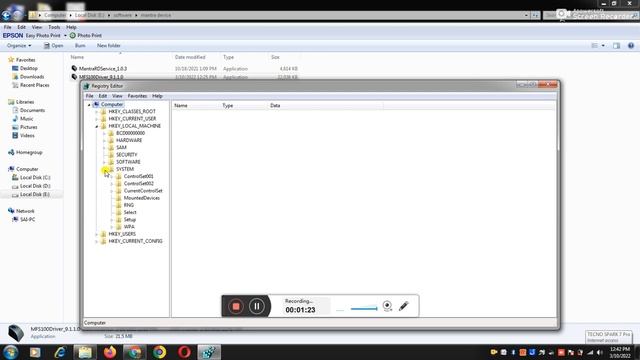Image resolution: width=640 pixels, height=360 pixels.
Task: Open SAI-PC under Network
Action: click(27, 220)
